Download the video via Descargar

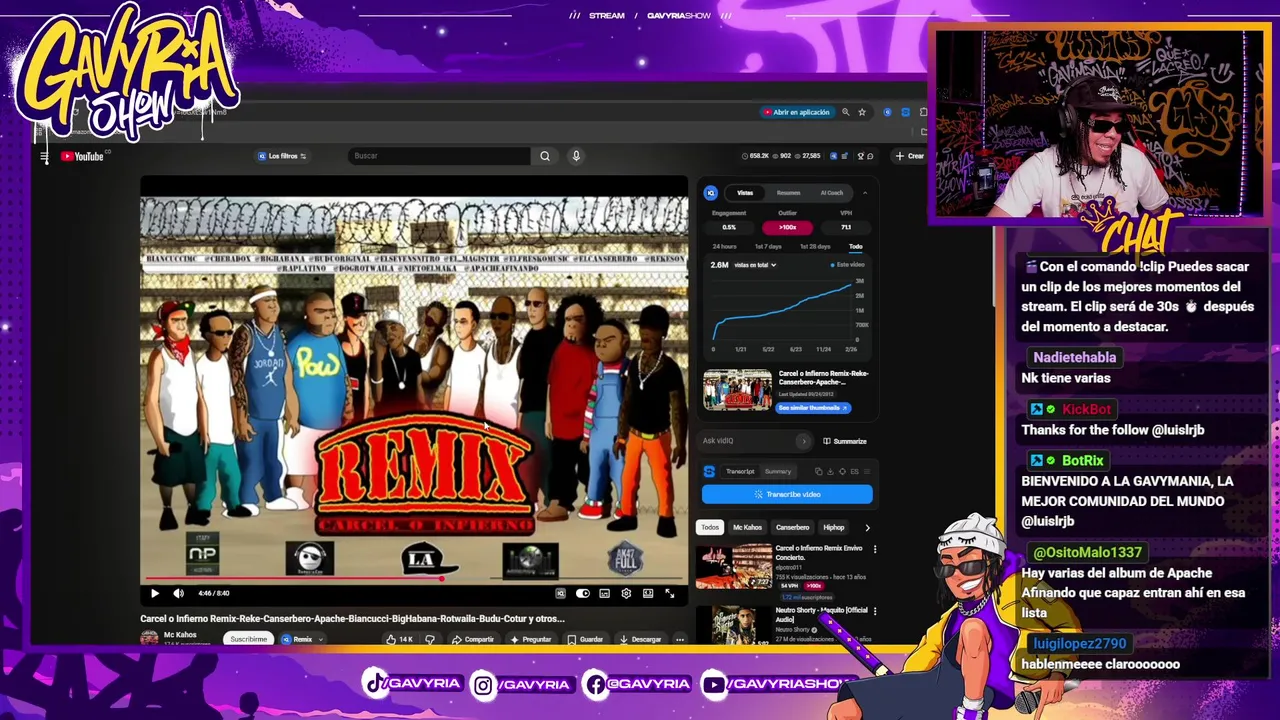pos(640,639)
